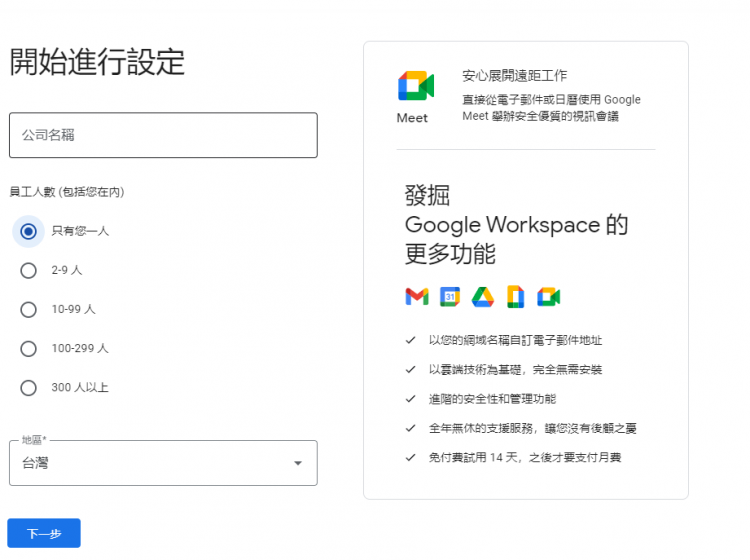Select the 只有您一人 radio option
750x560 pixels.
pyautogui.click(x=29, y=231)
